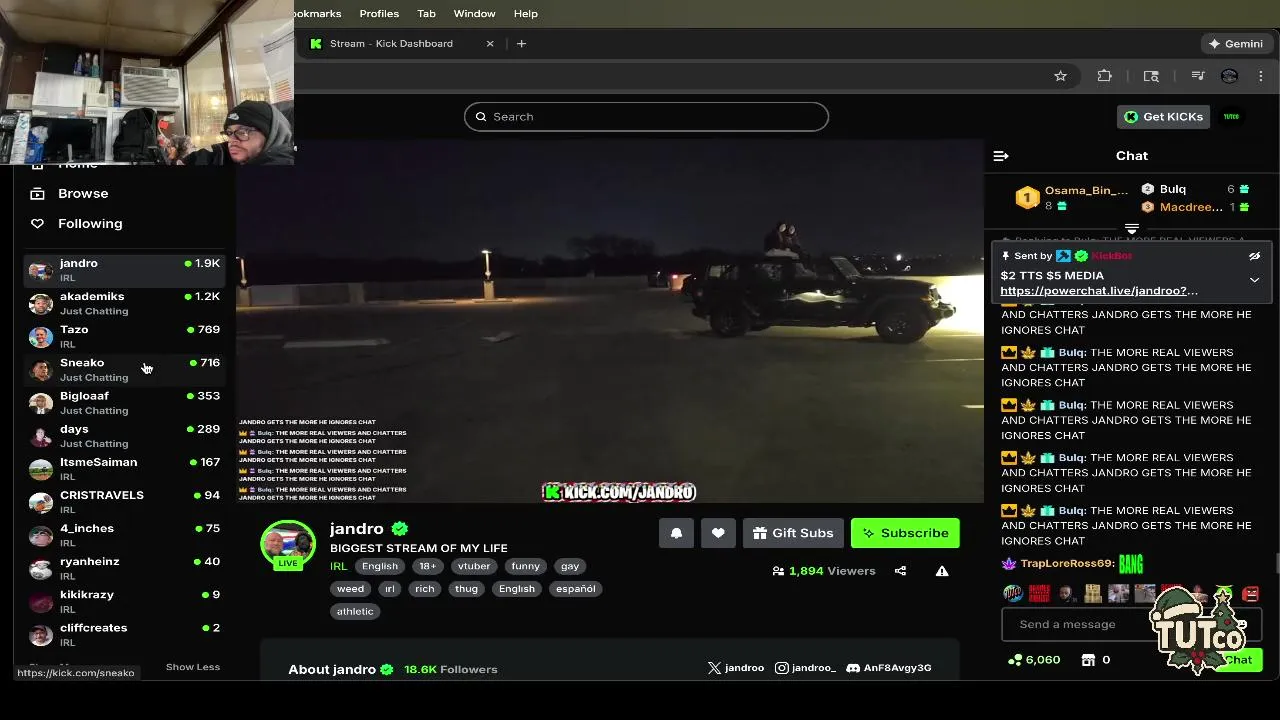Expand pinned message chevron
This screenshot has height=720, width=1280.
click(x=1254, y=280)
